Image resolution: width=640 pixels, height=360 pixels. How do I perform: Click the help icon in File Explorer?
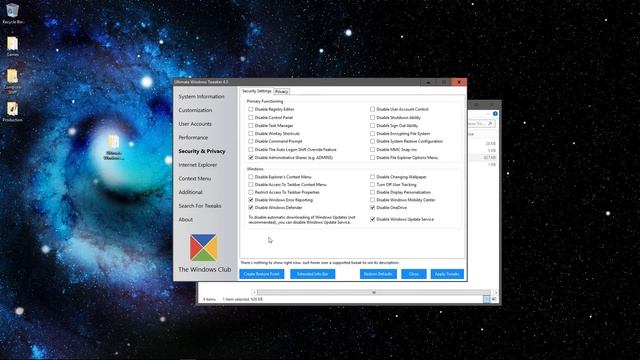495,113
